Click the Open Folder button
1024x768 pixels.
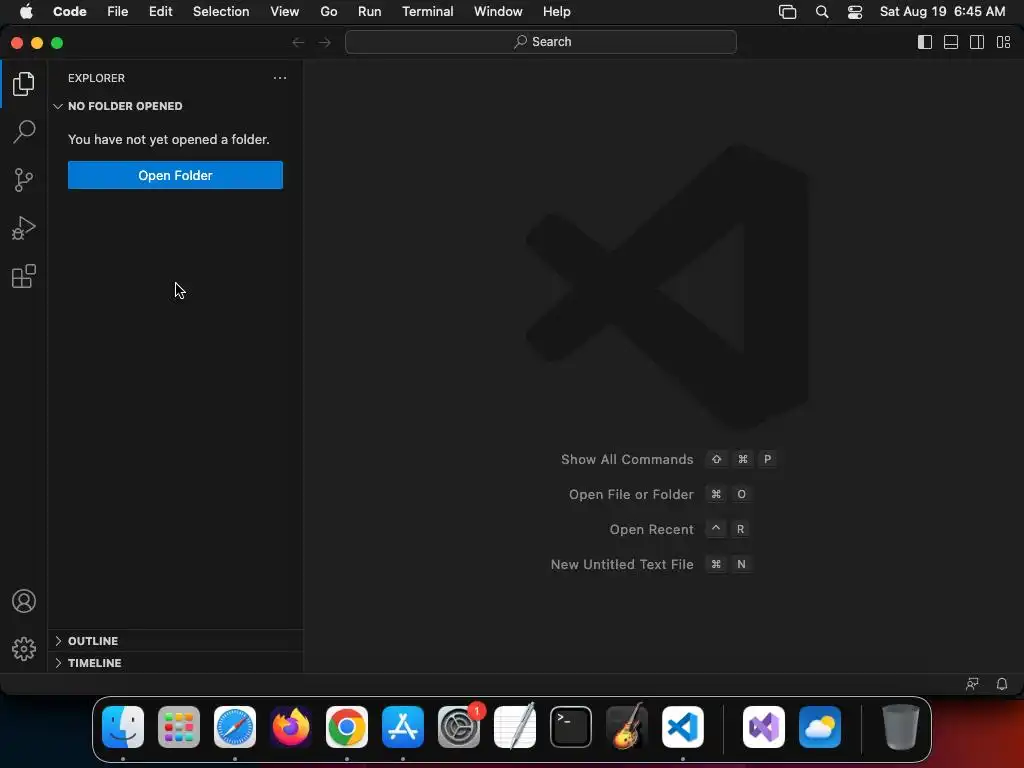pyautogui.click(x=175, y=175)
